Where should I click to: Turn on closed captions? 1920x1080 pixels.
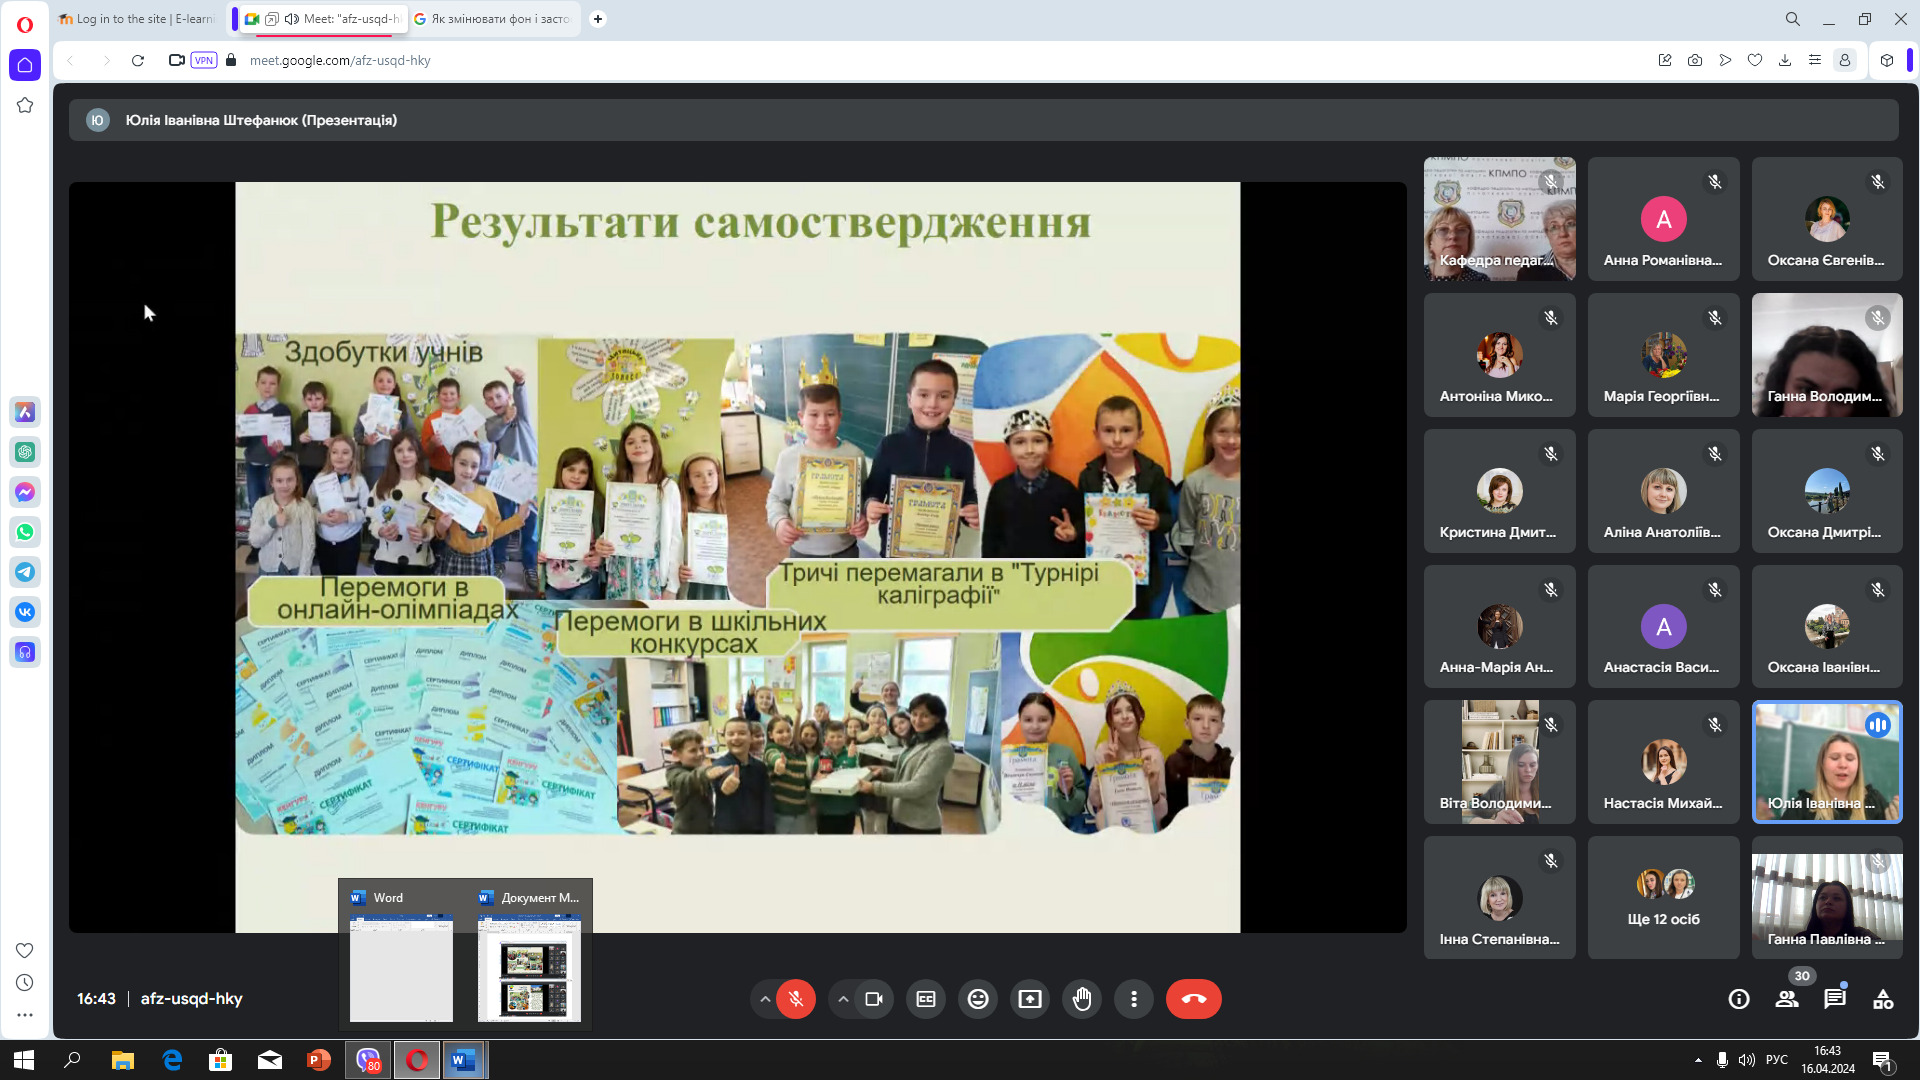click(x=926, y=999)
